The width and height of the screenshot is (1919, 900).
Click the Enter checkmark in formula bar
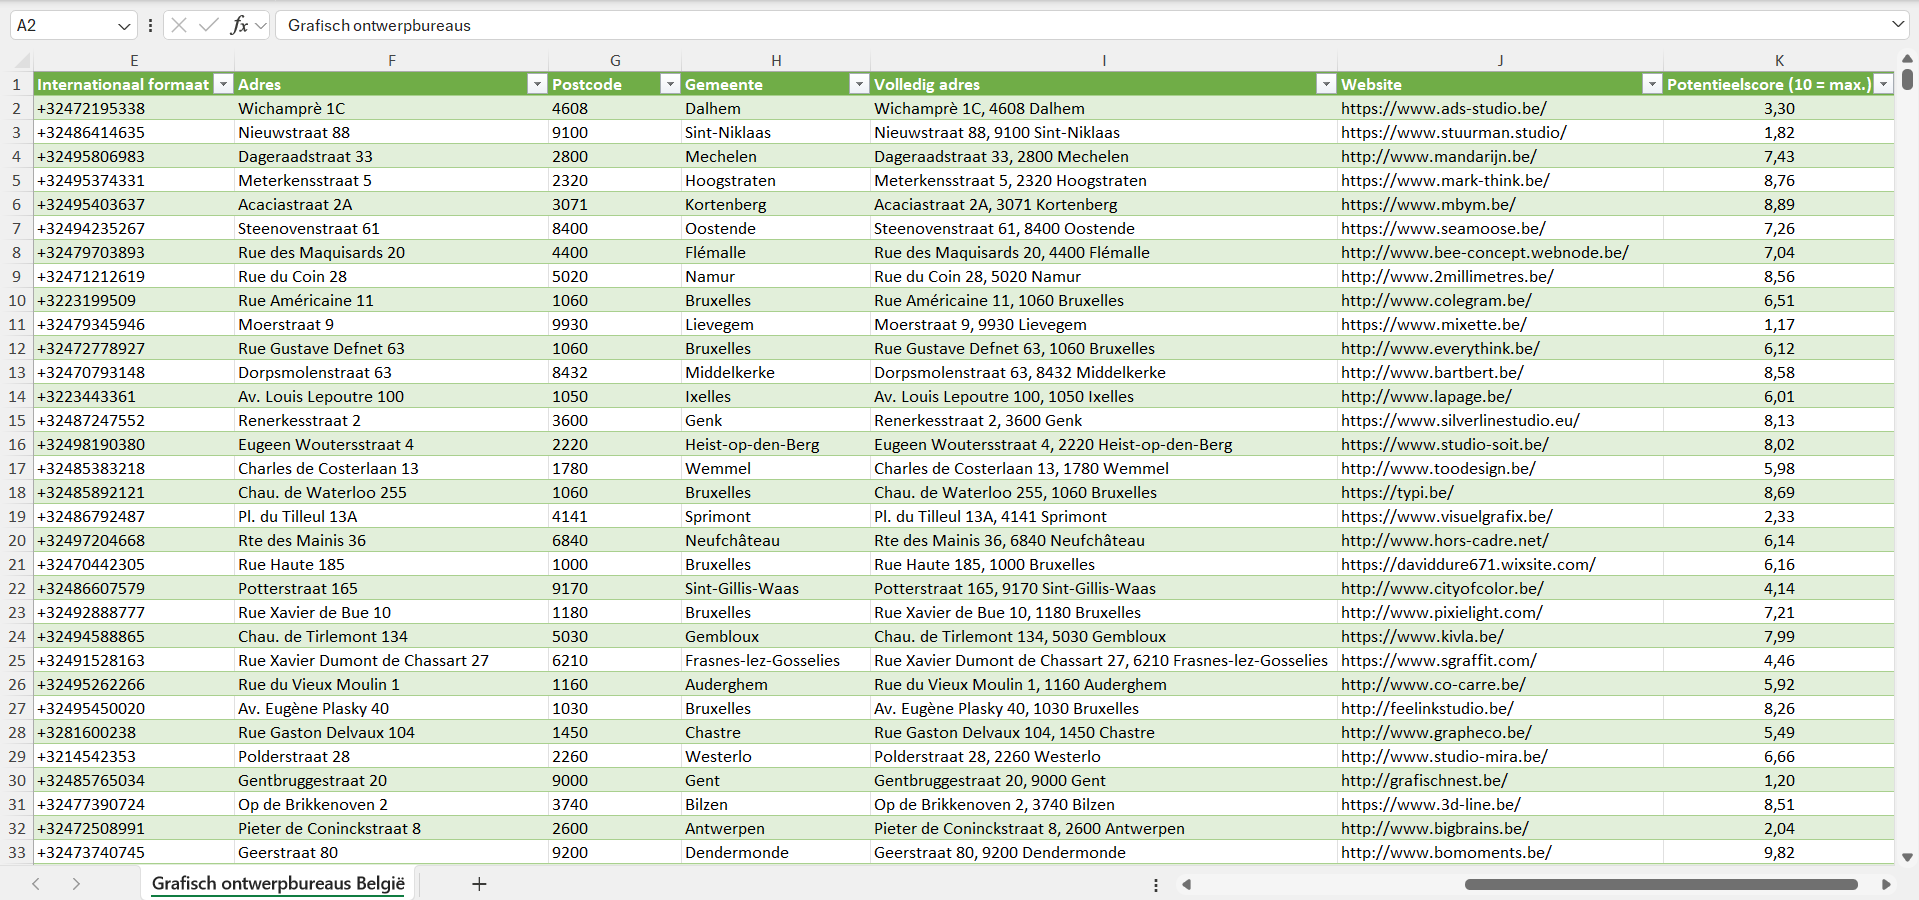(x=209, y=25)
